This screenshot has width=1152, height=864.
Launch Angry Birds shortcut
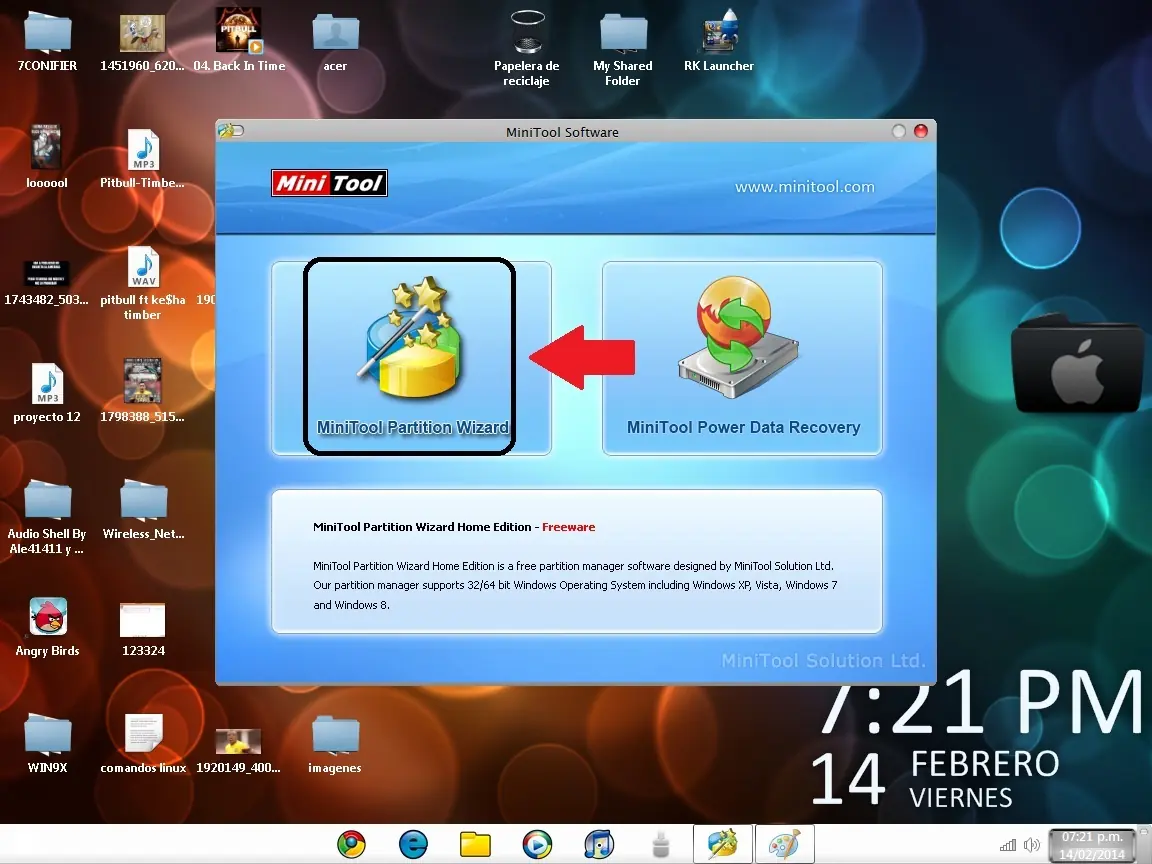click(48, 627)
